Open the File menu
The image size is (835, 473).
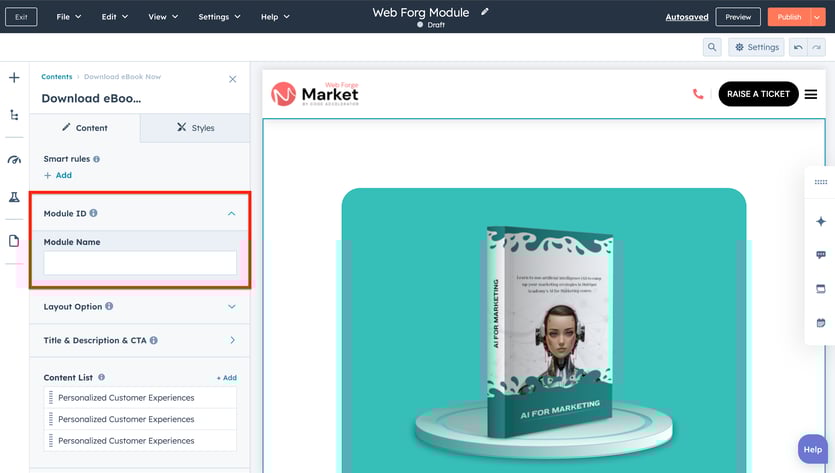point(69,17)
